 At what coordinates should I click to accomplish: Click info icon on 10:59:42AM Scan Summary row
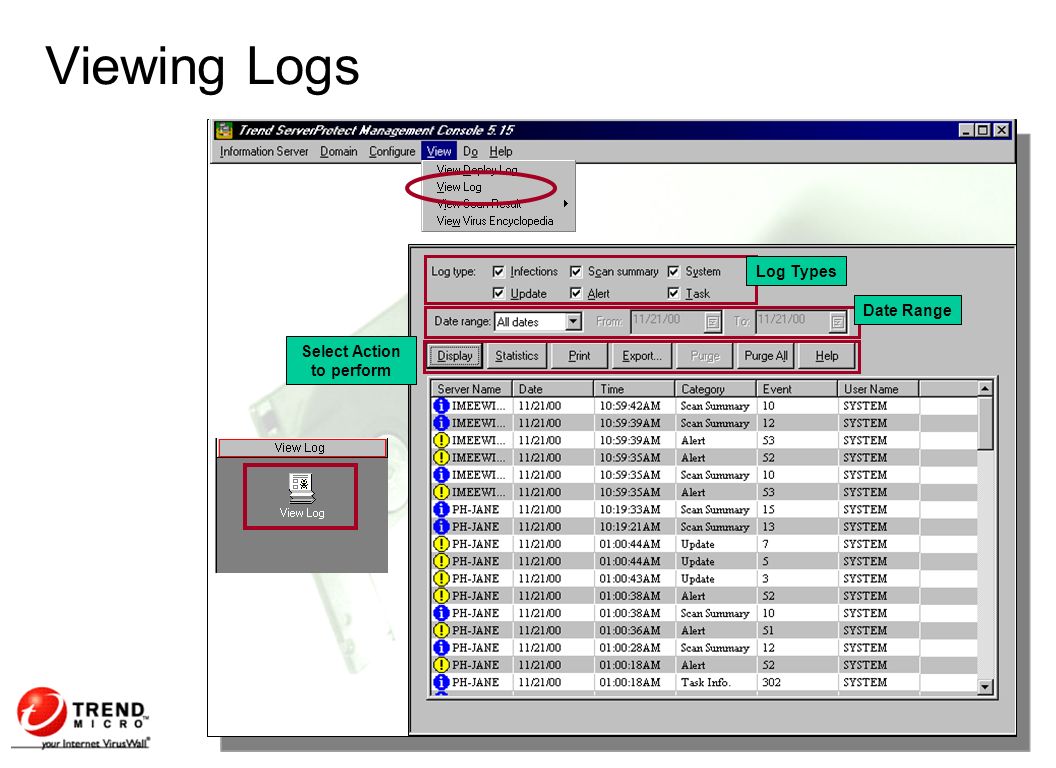point(441,406)
